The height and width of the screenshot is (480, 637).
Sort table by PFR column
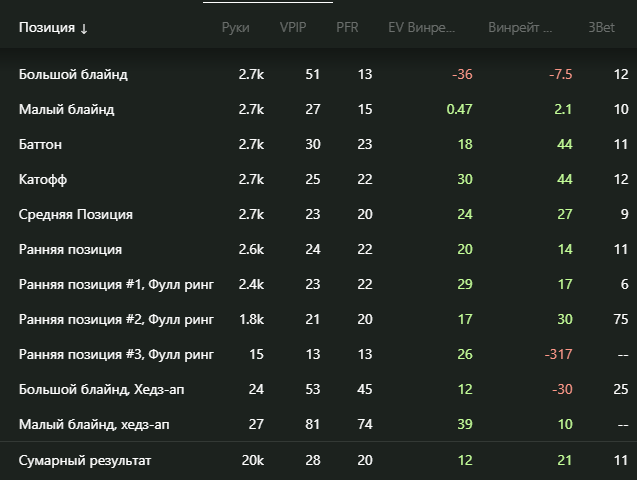[x=349, y=28]
